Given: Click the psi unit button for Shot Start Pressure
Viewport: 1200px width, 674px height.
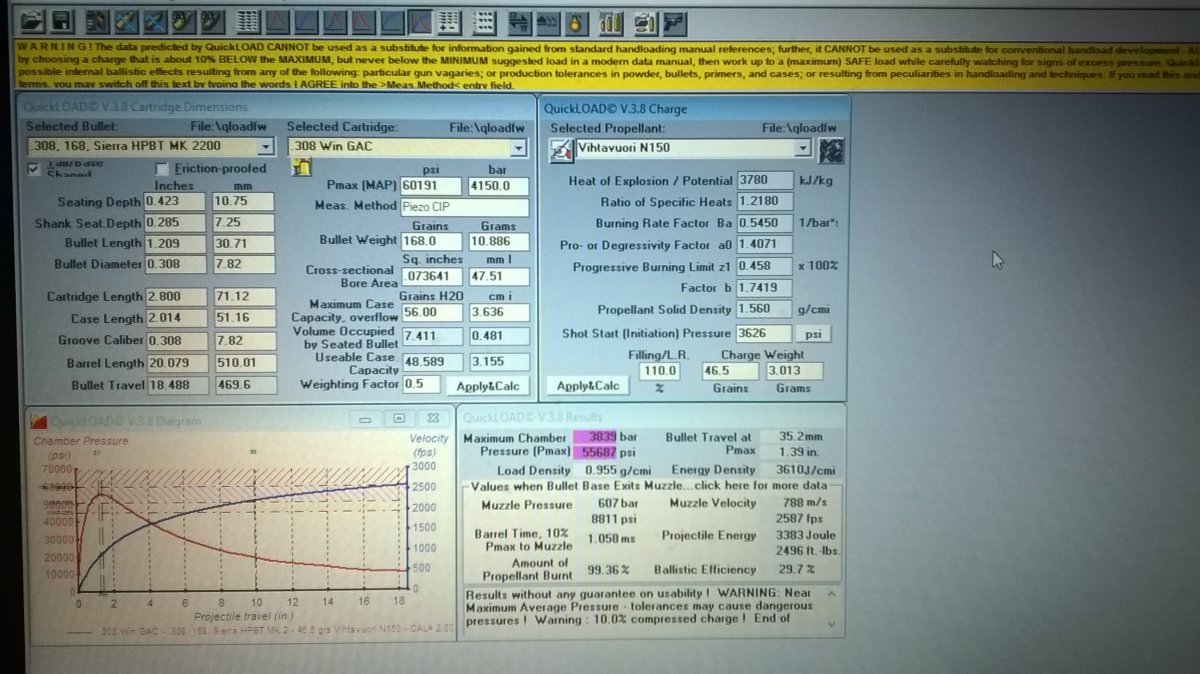Looking at the screenshot, I should [x=816, y=333].
